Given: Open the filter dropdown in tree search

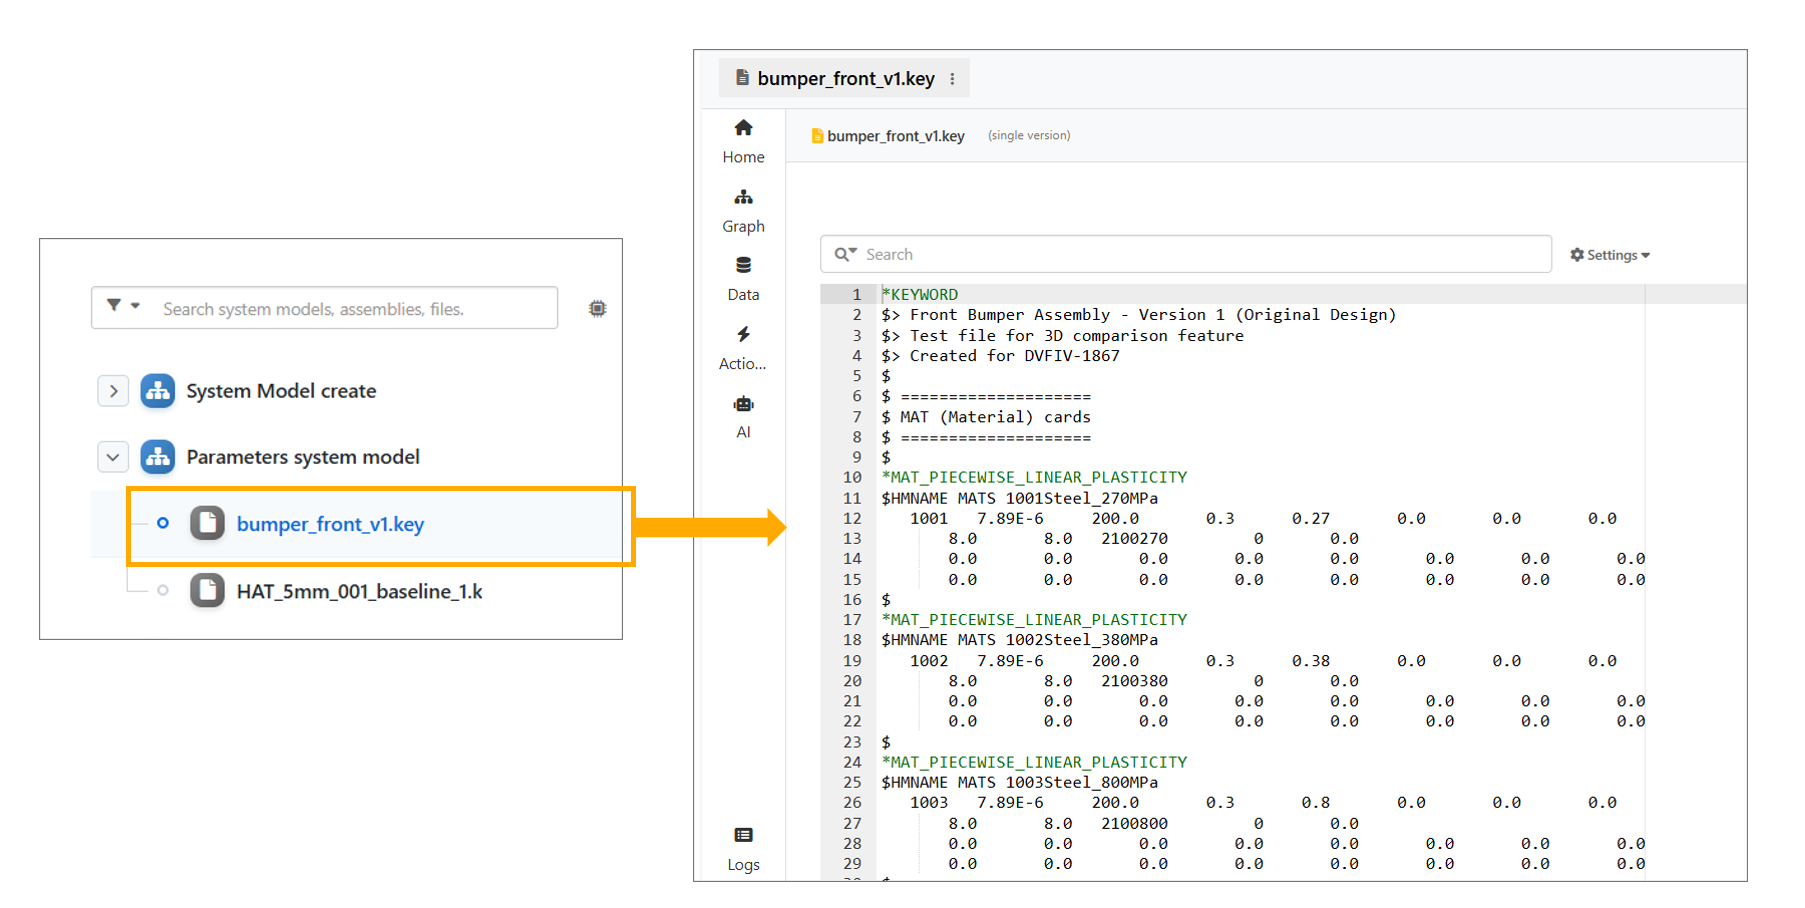Looking at the screenshot, I should 123,306.
